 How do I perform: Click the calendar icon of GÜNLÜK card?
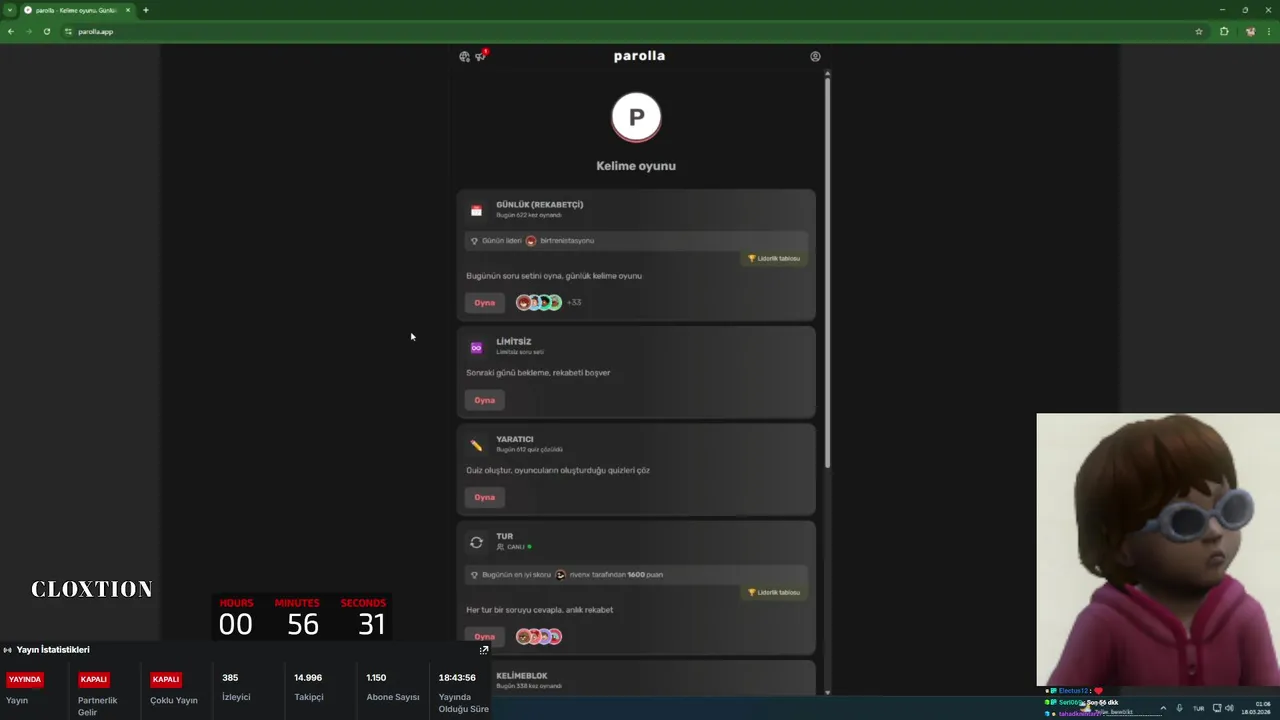(476, 211)
